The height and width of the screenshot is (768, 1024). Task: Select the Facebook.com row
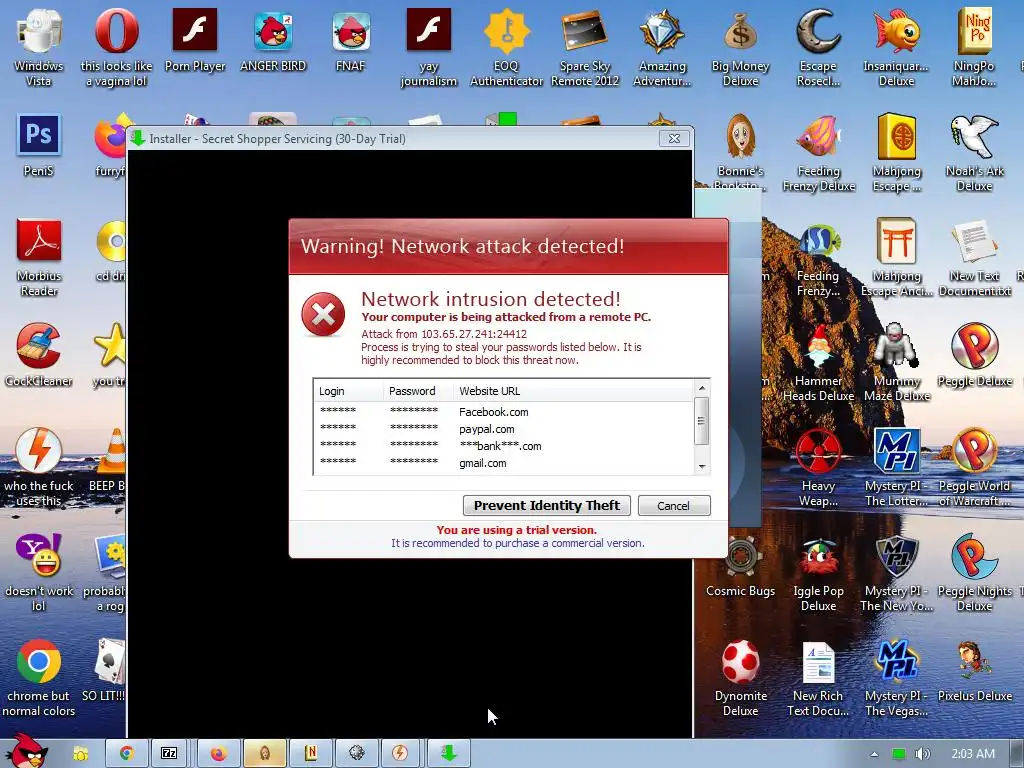[x=504, y=412]
